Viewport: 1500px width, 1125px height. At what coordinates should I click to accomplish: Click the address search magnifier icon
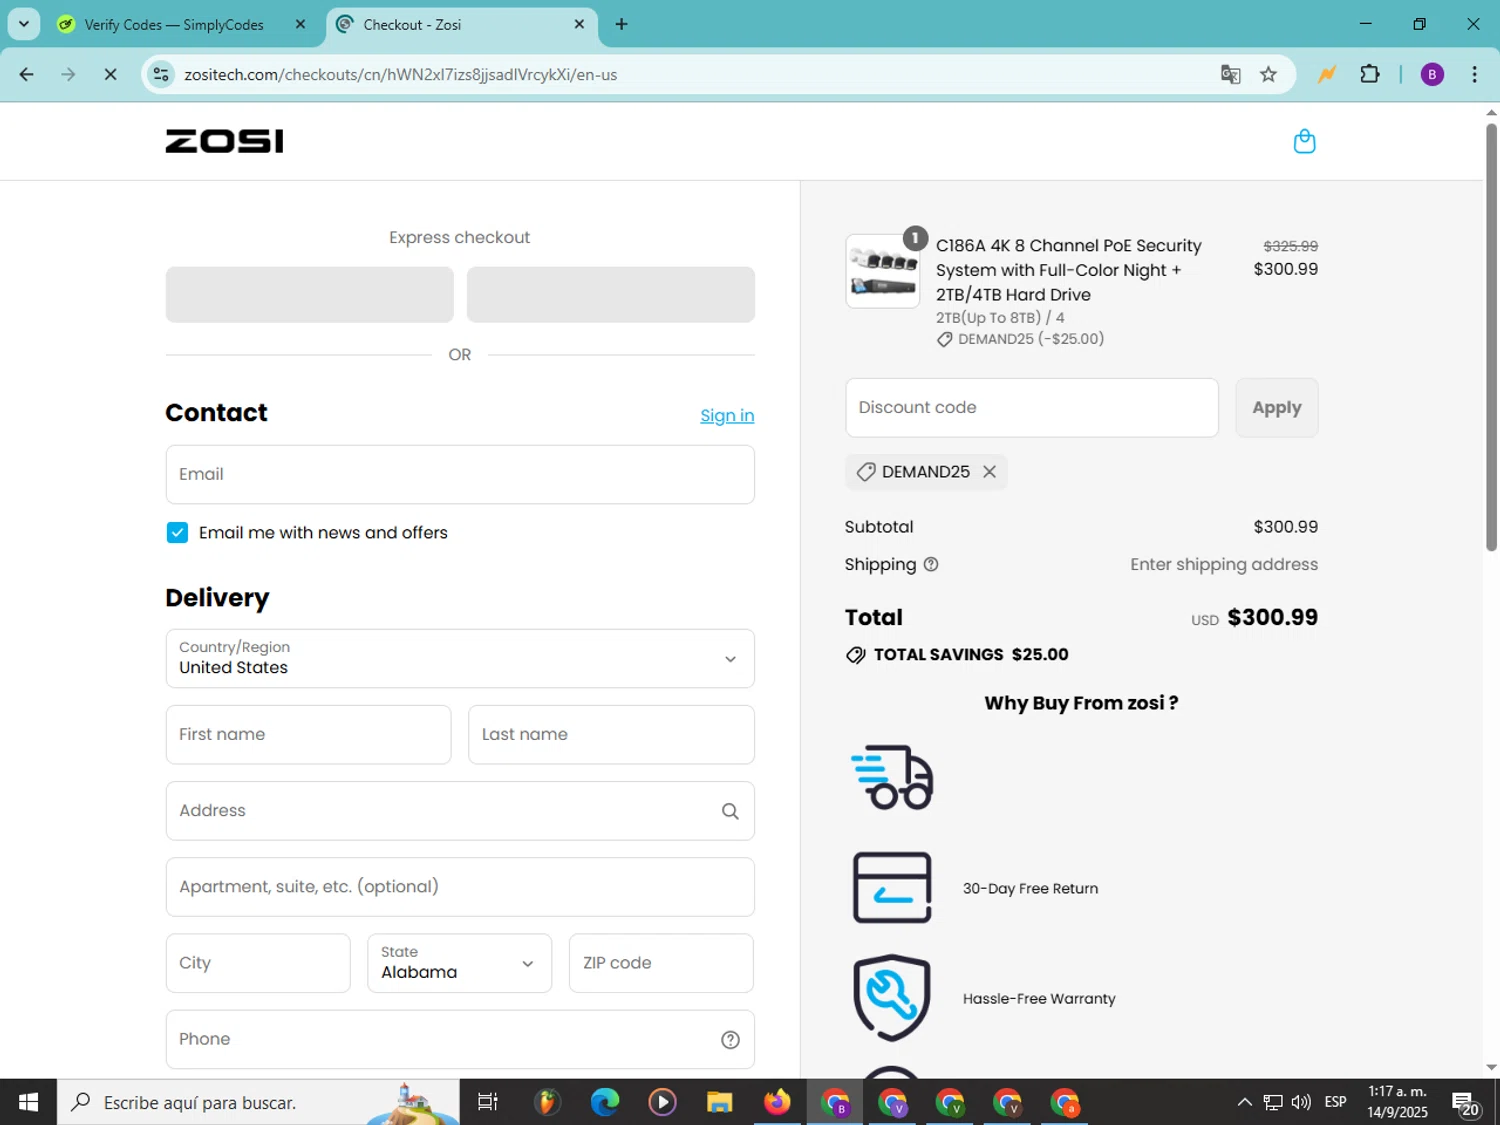731,811
